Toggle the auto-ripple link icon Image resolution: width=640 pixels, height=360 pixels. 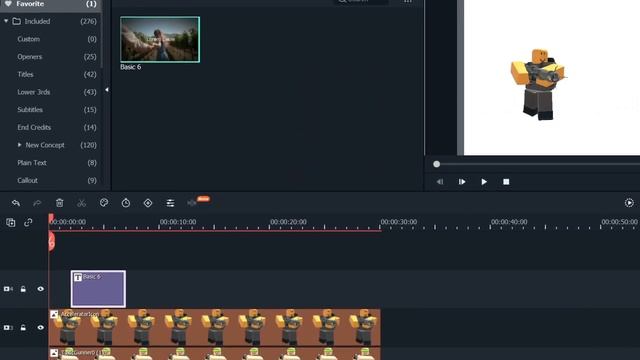pyautogui.click(x=28, y=222)
